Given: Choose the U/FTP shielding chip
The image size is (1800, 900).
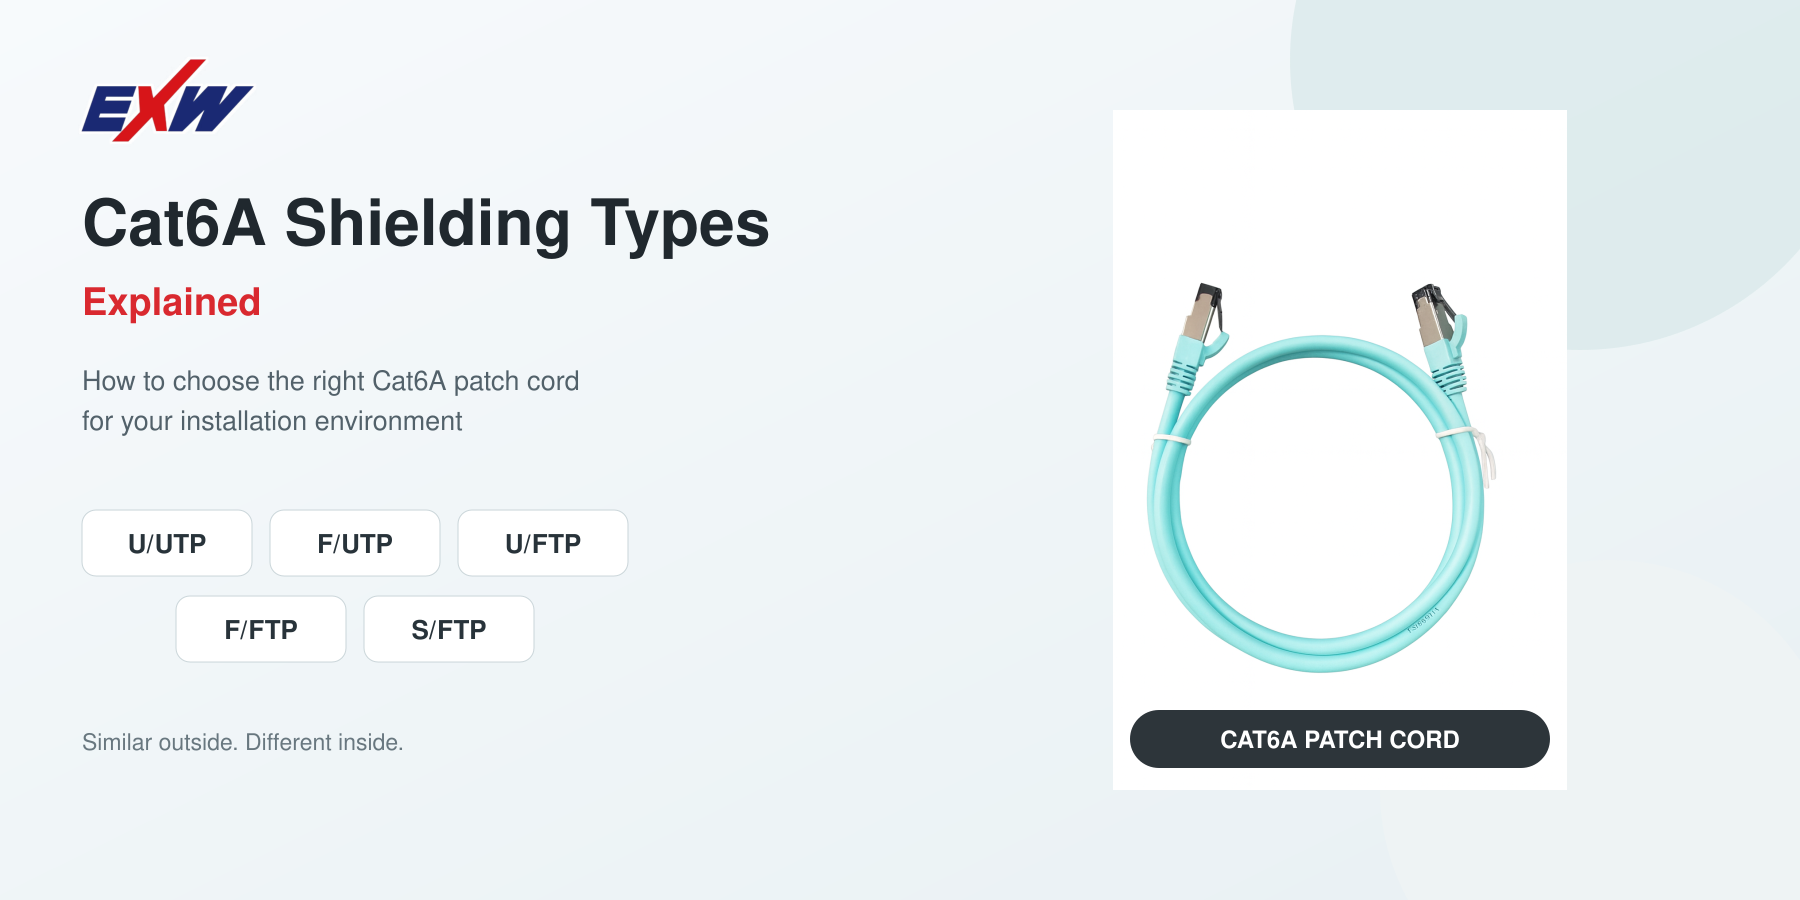Looking at the screenshot, I should 543,543.
